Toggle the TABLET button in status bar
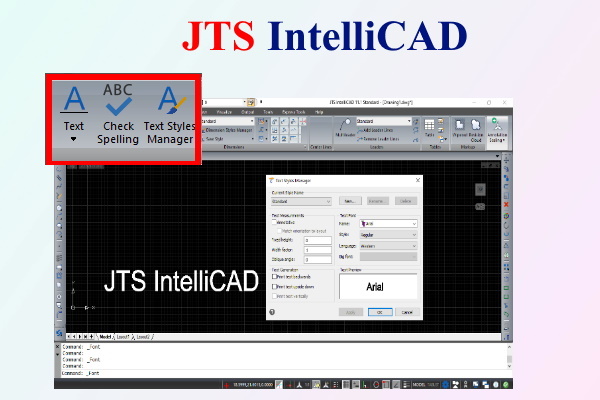600x400 pixels. 433,384
